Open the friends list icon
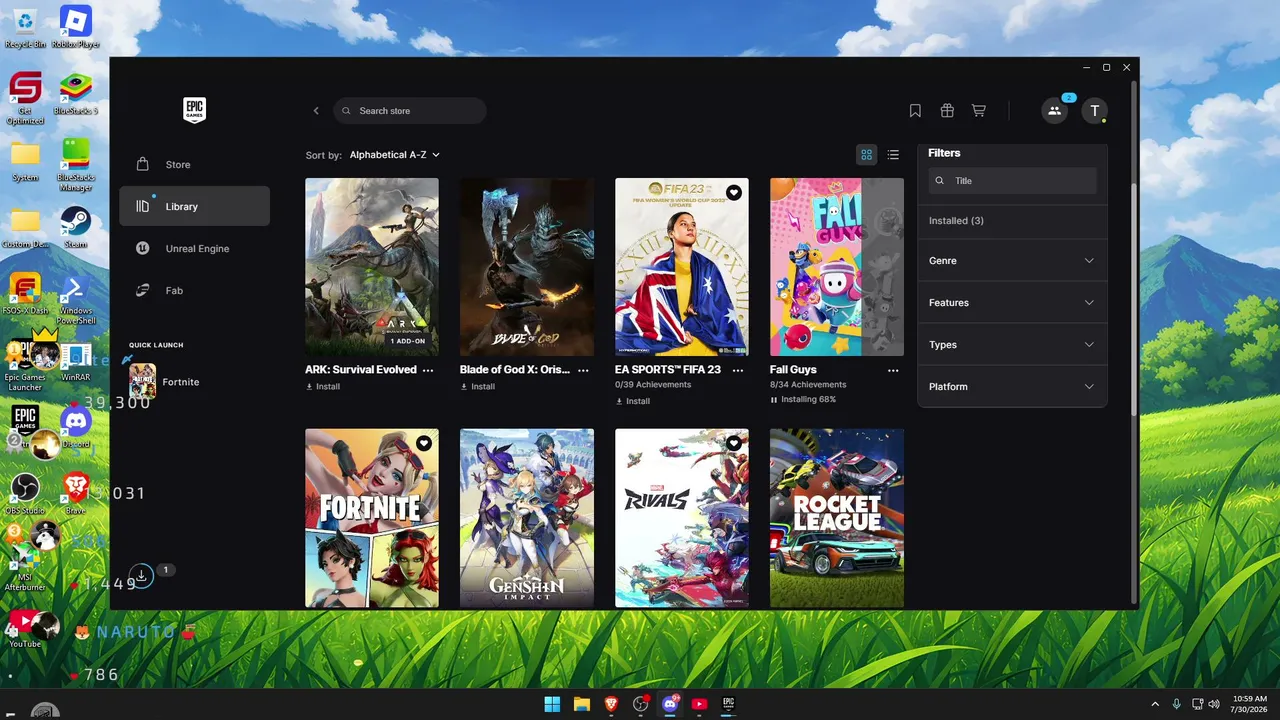The image size is (1280, 720). (x=1054, y=111)
